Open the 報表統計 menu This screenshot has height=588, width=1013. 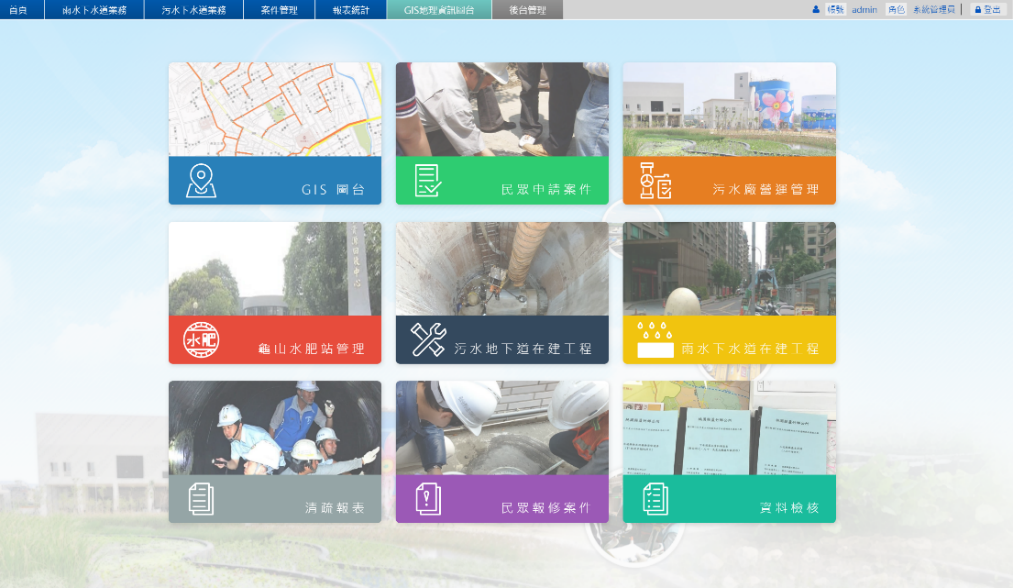[x=351, y=10]
